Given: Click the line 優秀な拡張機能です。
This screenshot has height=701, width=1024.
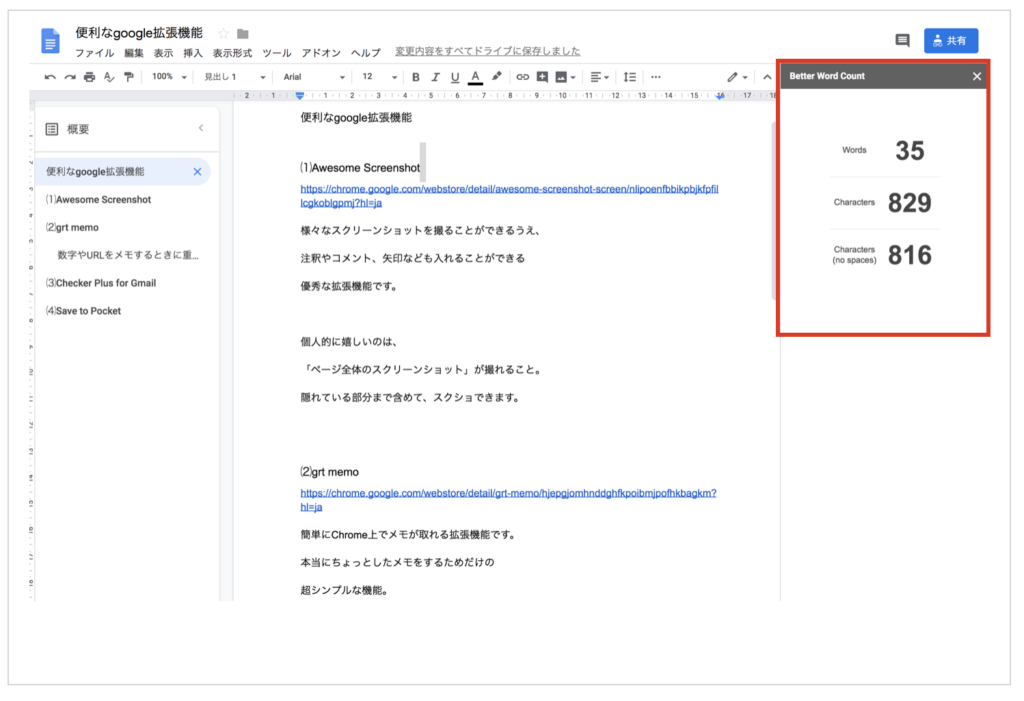Looking at the screenshot, I should point(349,286).
